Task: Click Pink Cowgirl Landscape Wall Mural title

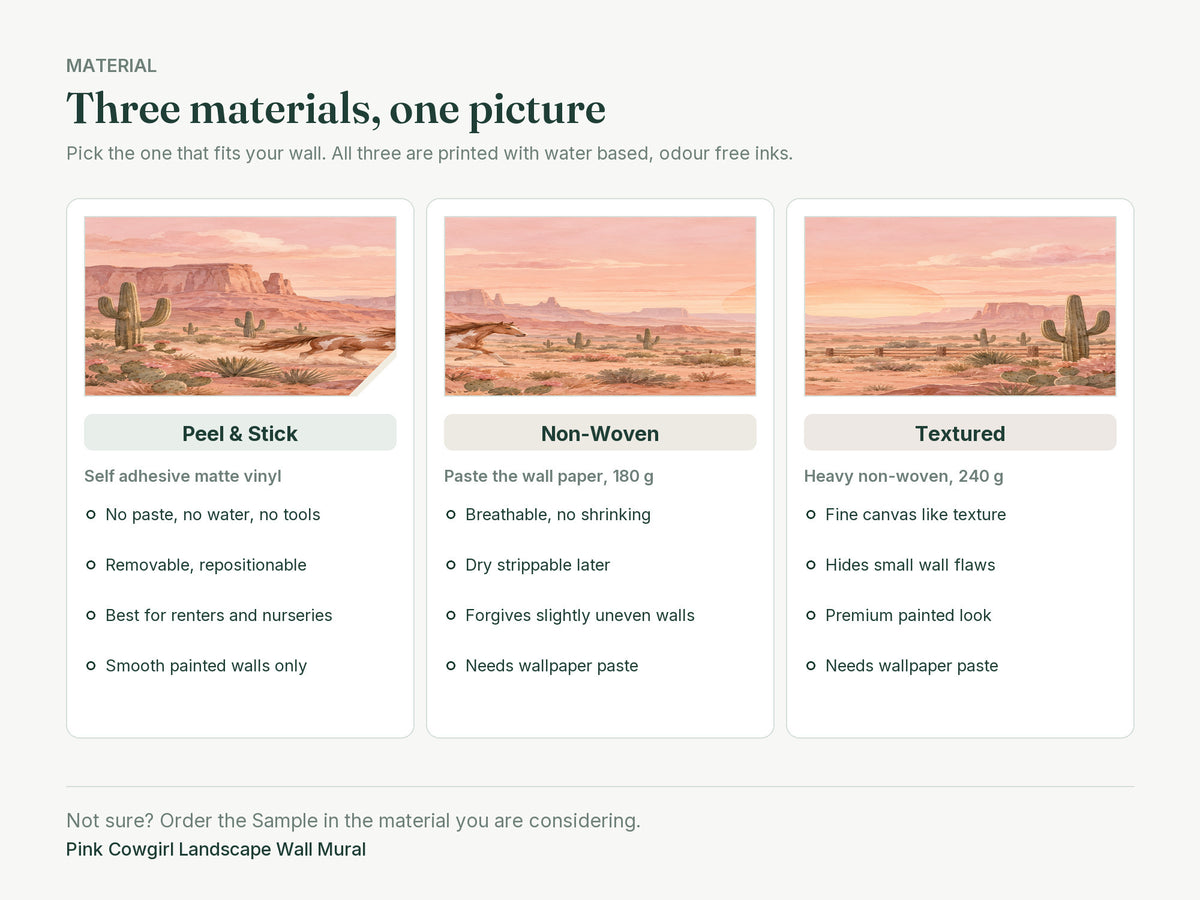Action: coord(216,850)
